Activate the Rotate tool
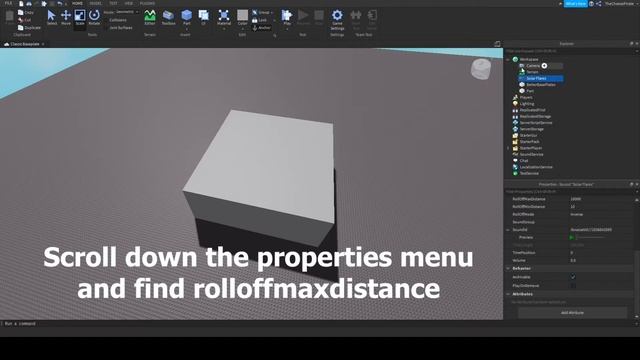The width and height of the screenshot is (640, 360). (x=94, y=16)
